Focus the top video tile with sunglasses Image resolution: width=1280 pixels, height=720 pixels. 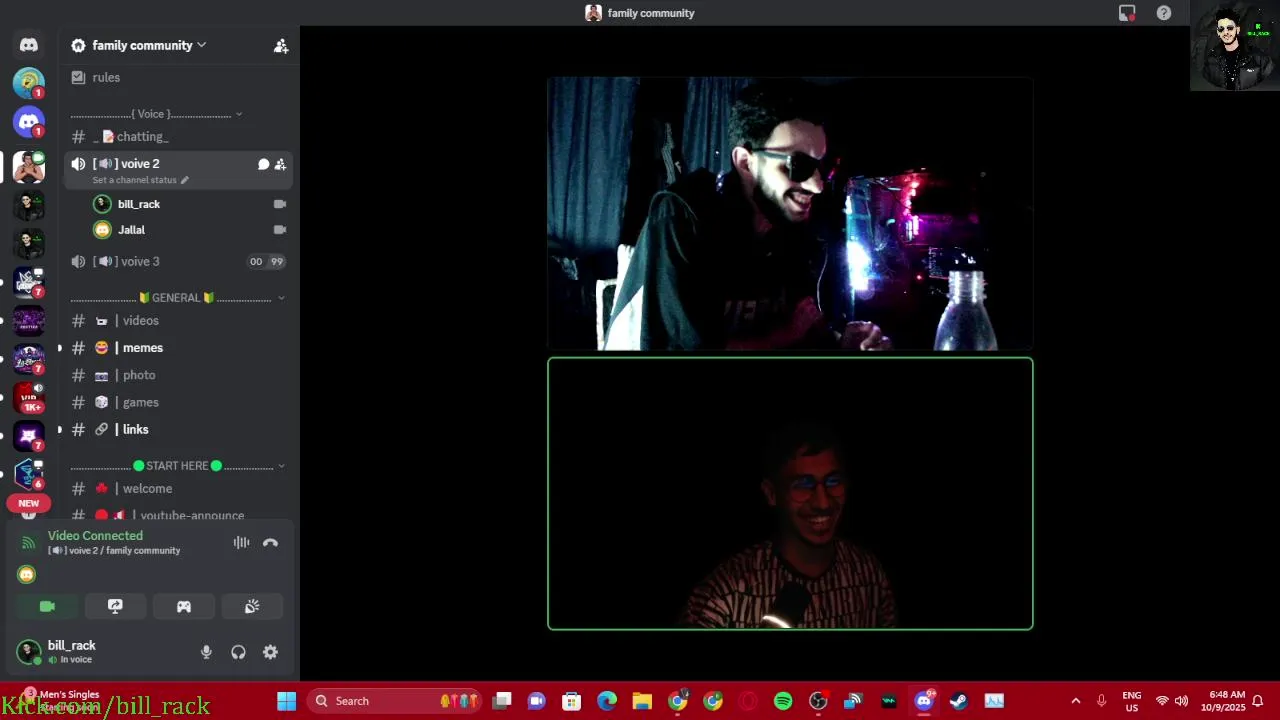pos(790,214)
